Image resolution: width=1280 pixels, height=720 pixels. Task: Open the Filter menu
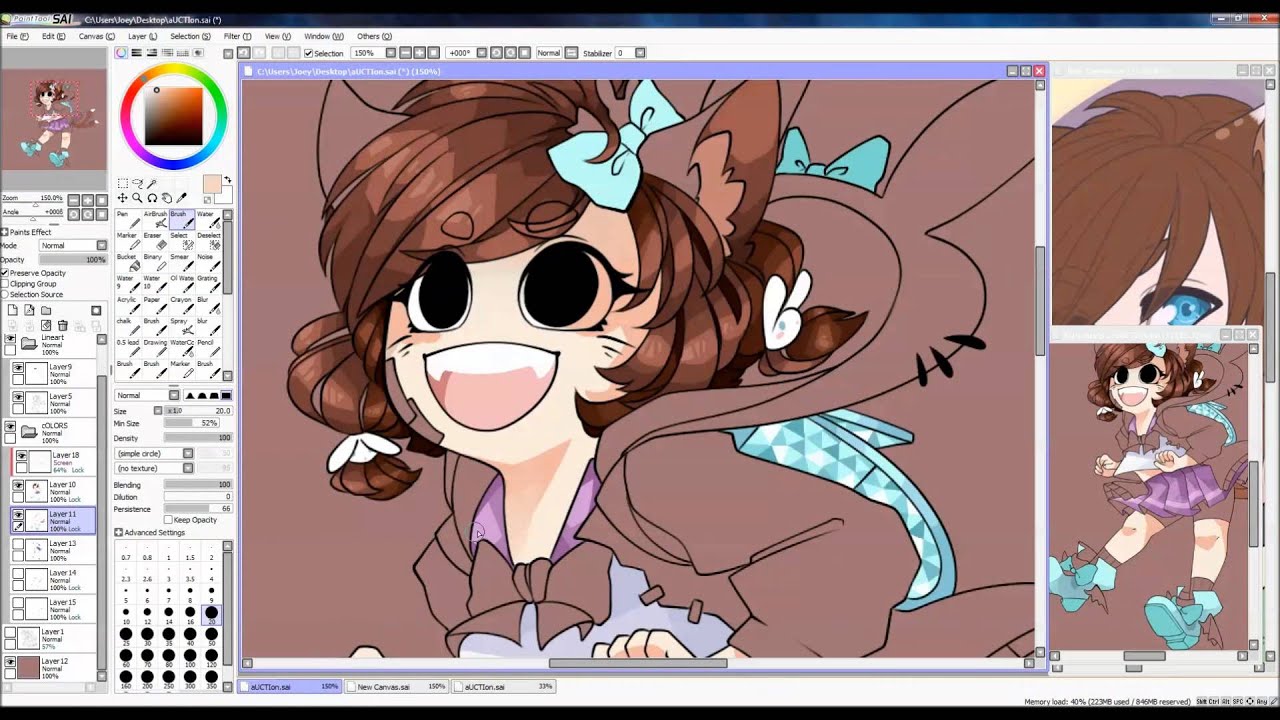(237, 36)
